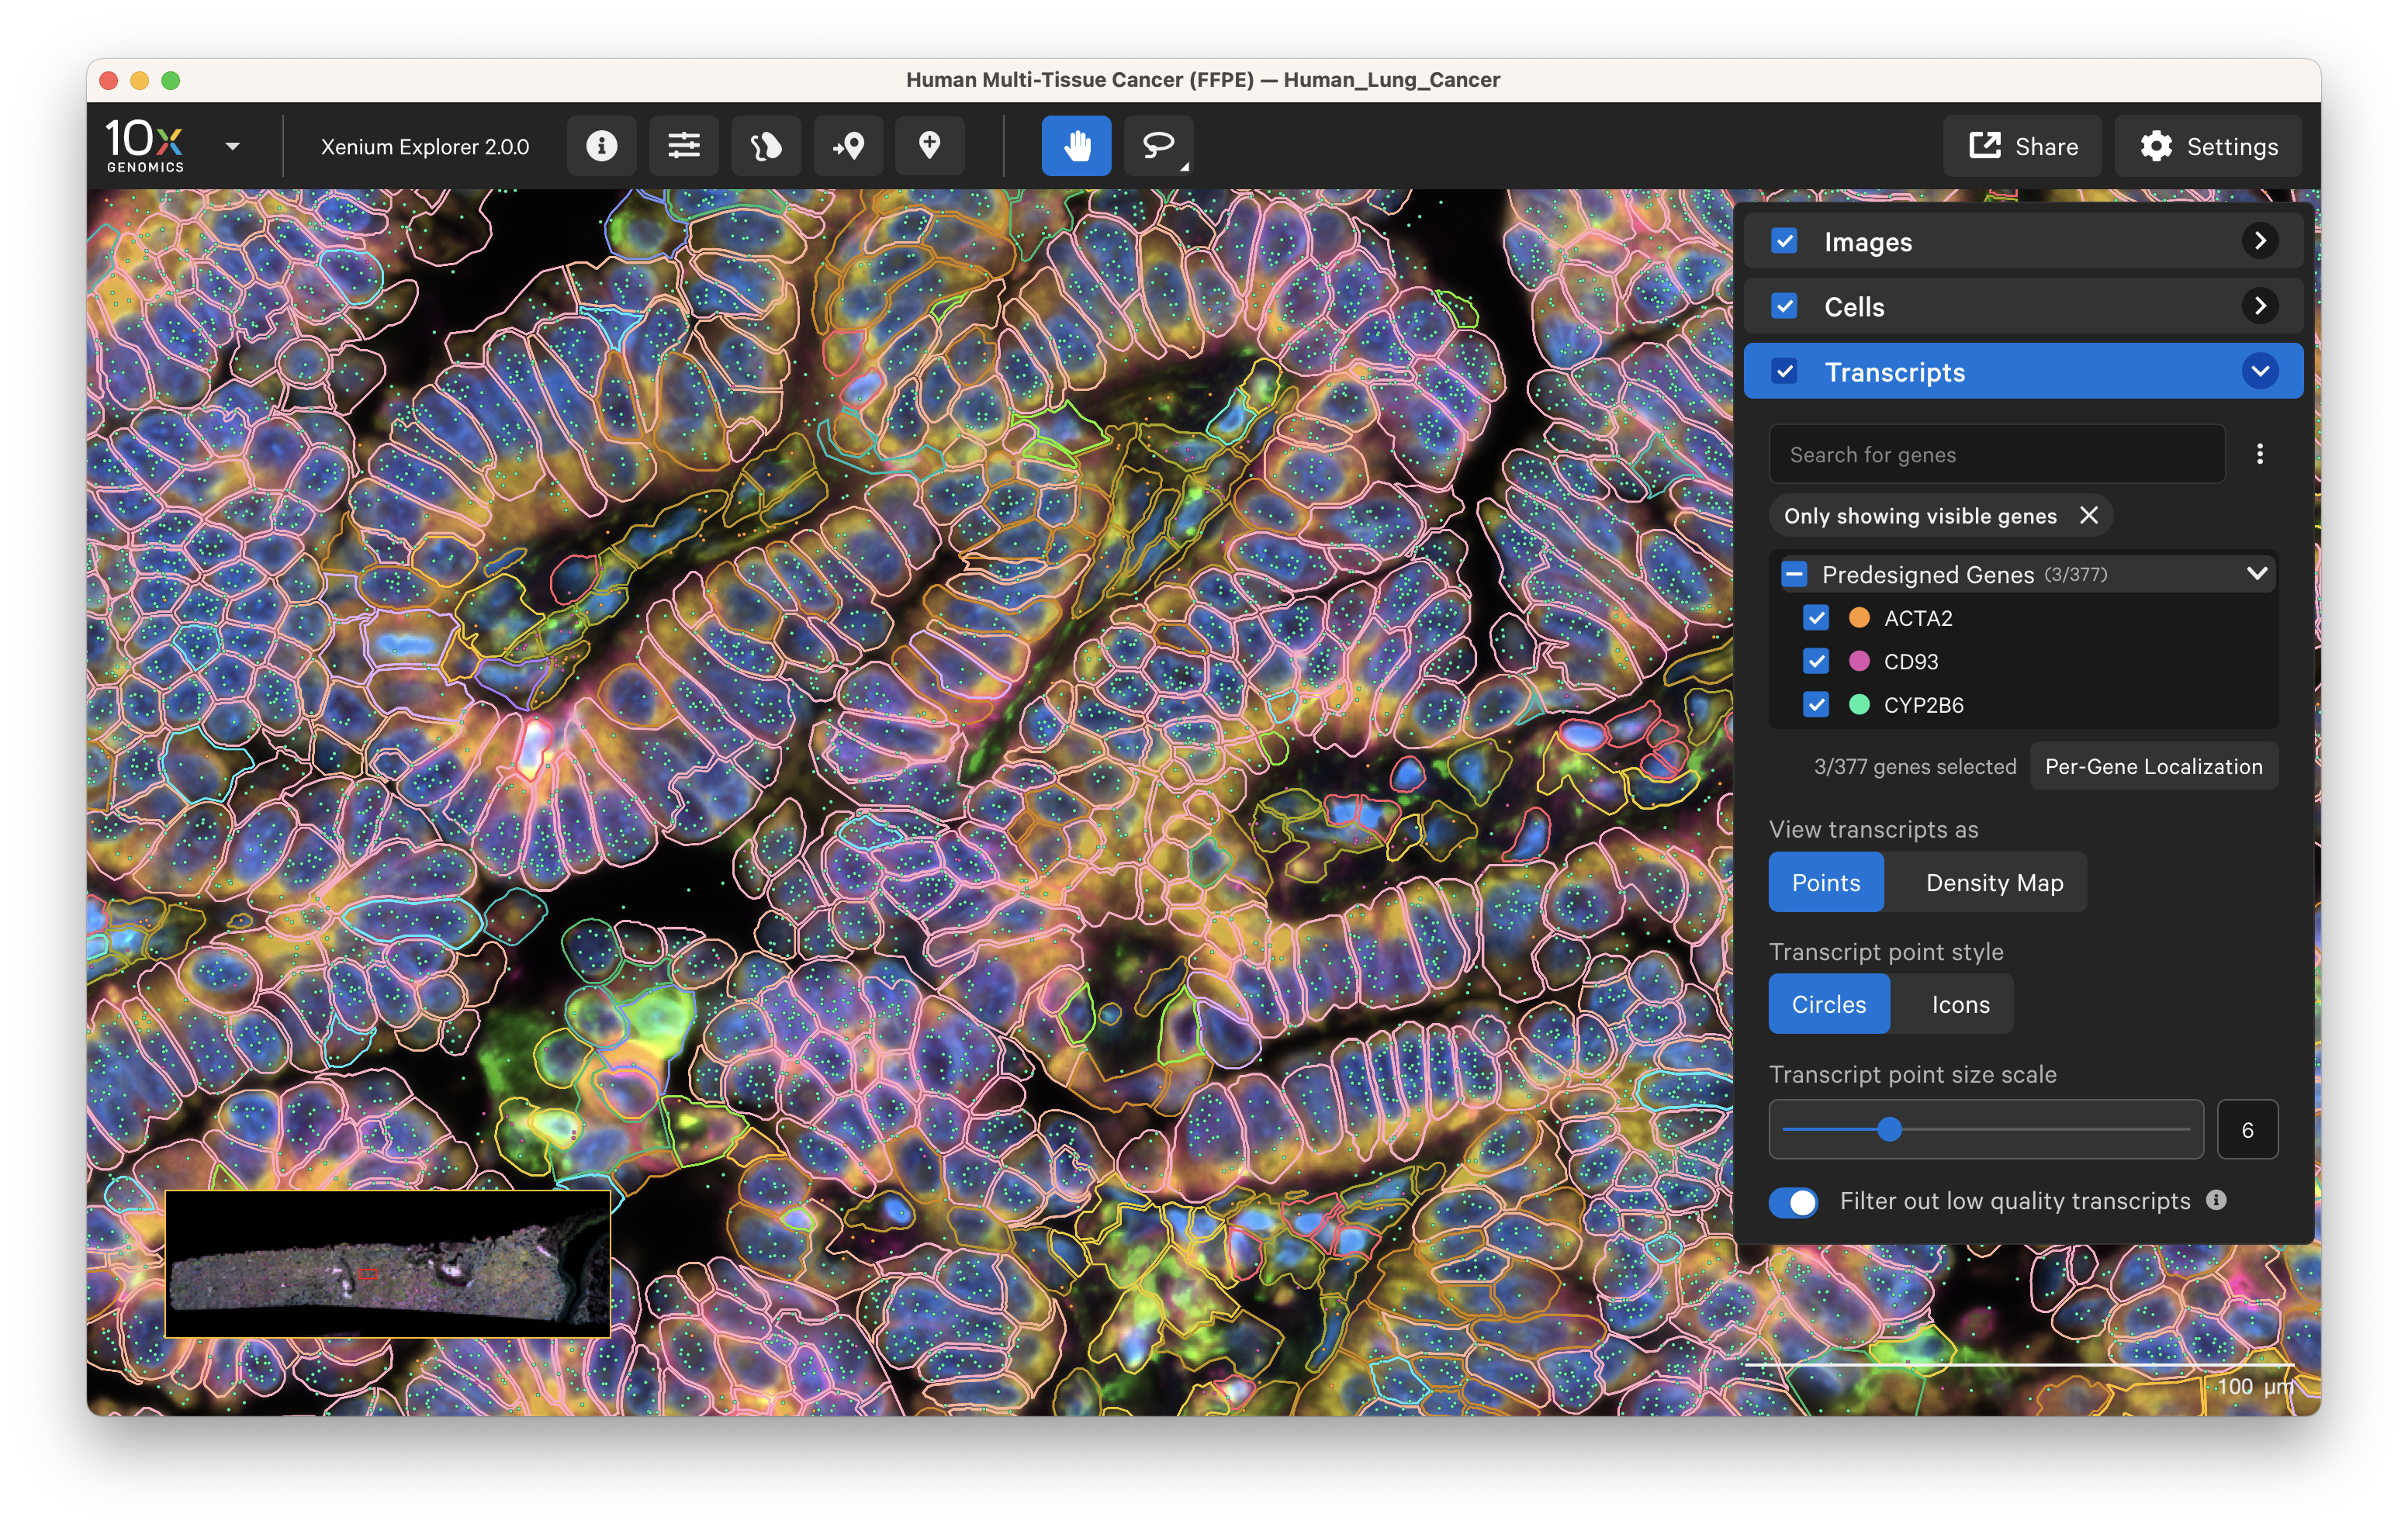Expand the Cells panel
Screen dimensions: 2408x1531
click(2260, 306)
